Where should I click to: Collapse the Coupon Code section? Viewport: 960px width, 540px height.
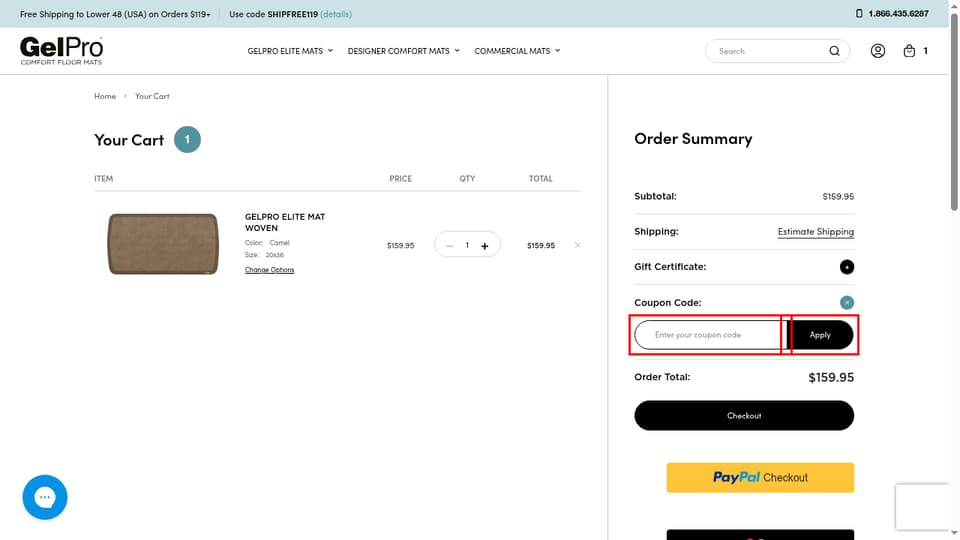tap(847, 302)
